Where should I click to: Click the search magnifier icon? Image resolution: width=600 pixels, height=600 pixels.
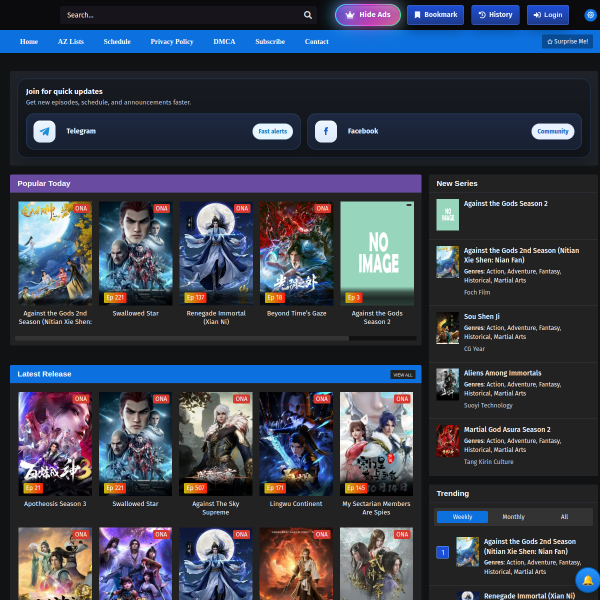tap(308, 15)
